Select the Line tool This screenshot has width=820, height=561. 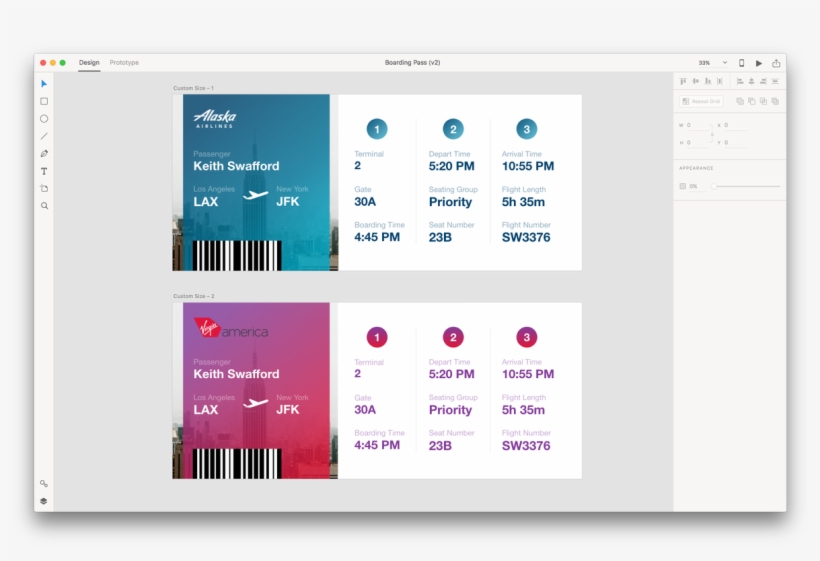[x=44, y=136]
